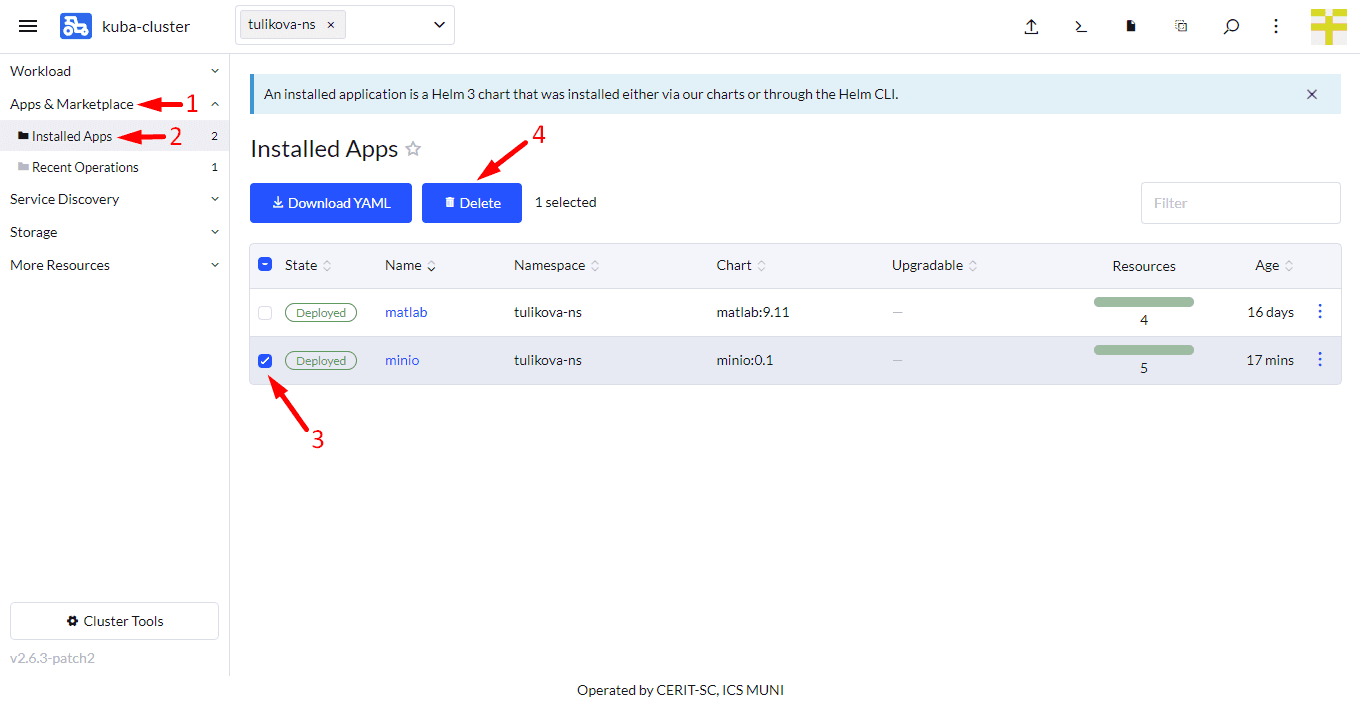This screenshot has width=1360, height=704.
Task: Click the copy kubeconfig icon
Action: tap(1181, 27)
